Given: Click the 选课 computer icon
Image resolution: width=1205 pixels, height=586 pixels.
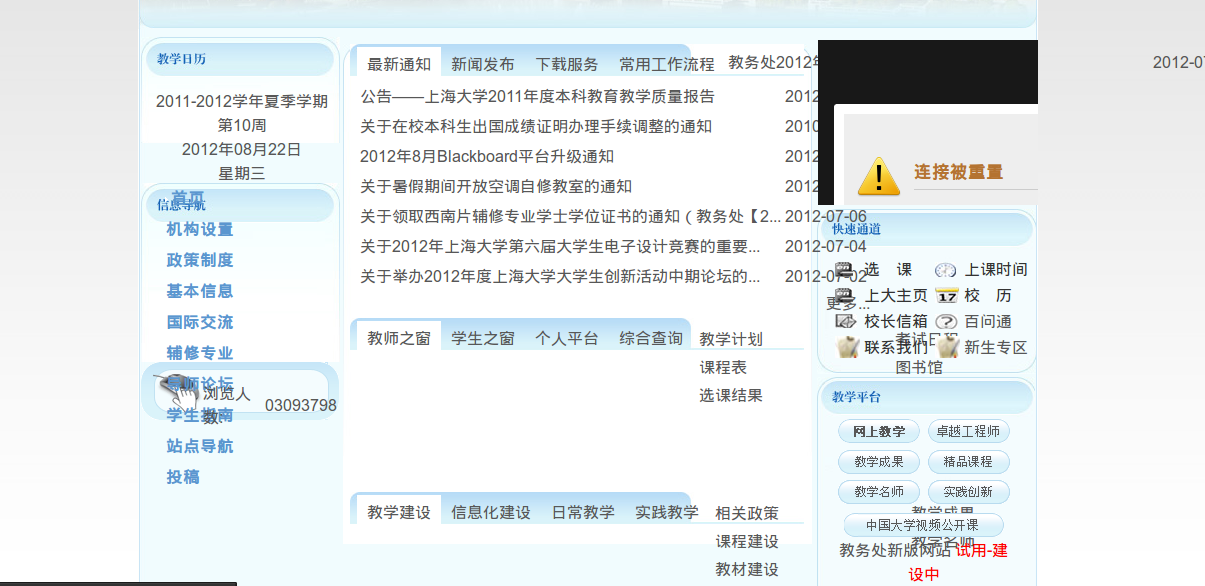Looking at the screenshot, I should (845, 270).
